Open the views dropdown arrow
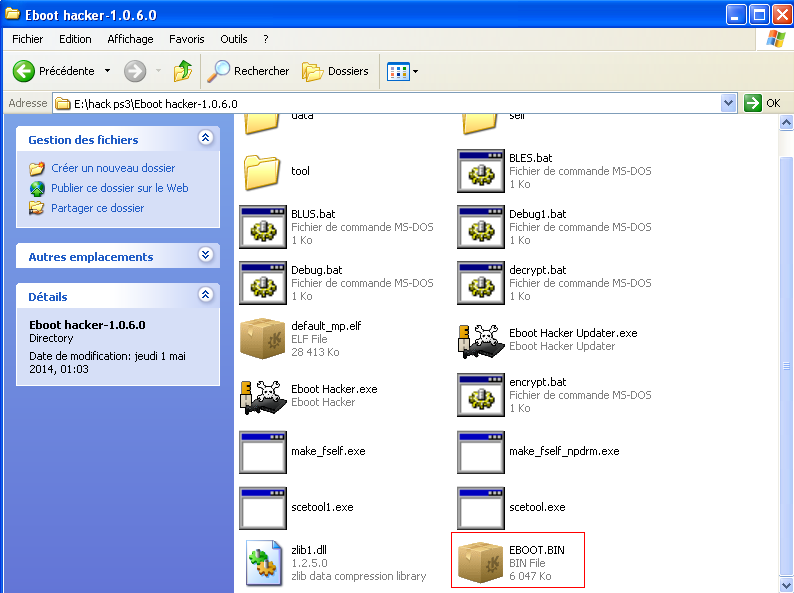The height and width of the screenshot is (593, 794). [416, 71]
